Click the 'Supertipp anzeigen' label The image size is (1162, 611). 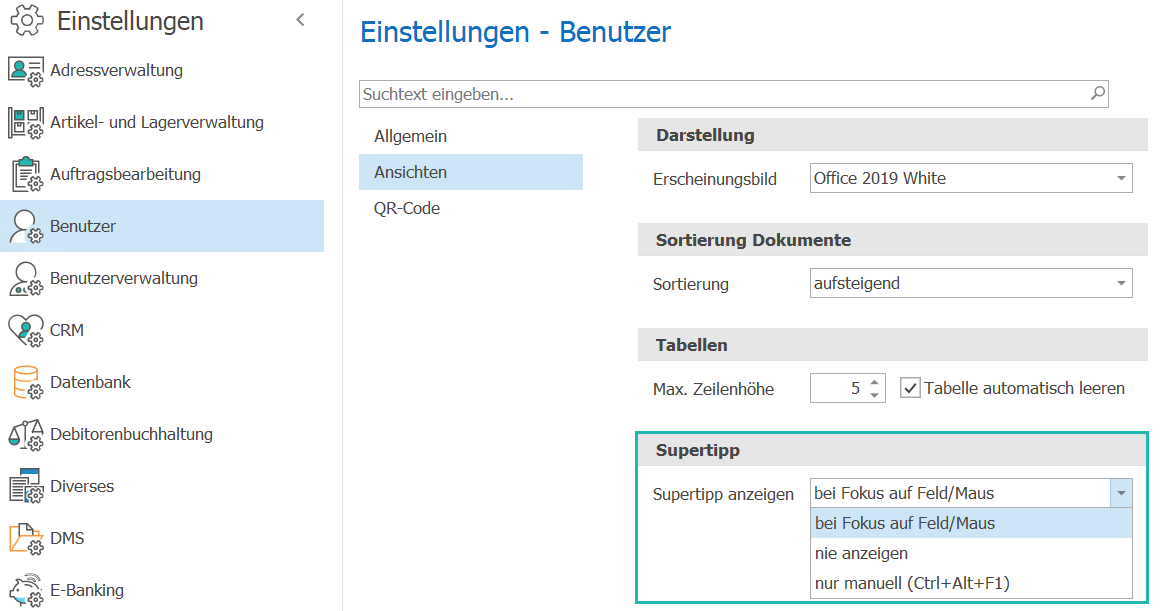[x=723, y=494]
